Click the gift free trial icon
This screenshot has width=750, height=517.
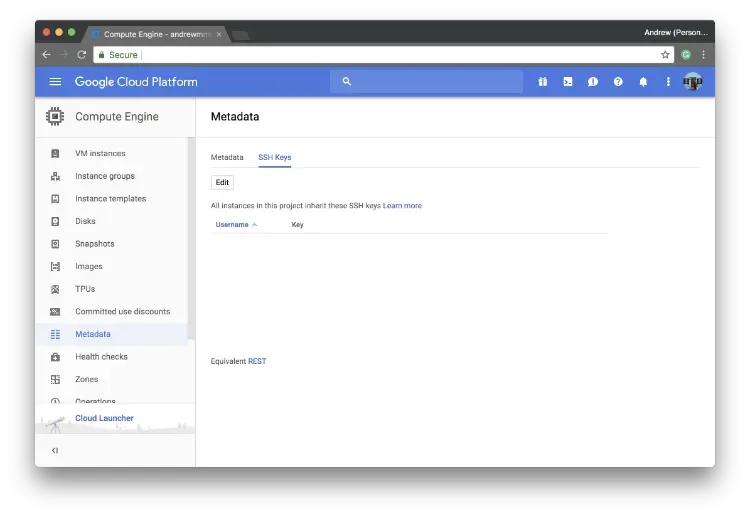point(543,82)
